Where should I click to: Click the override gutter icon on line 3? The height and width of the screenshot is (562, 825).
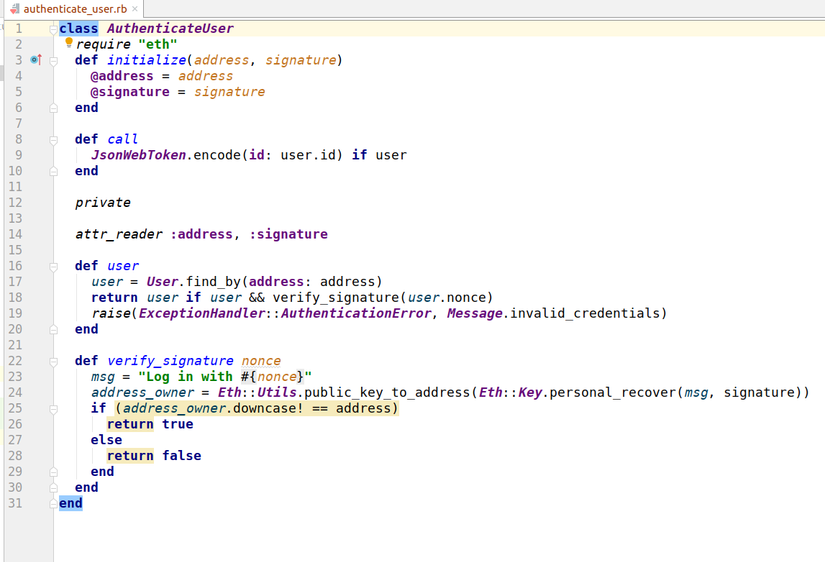point(36,60)
